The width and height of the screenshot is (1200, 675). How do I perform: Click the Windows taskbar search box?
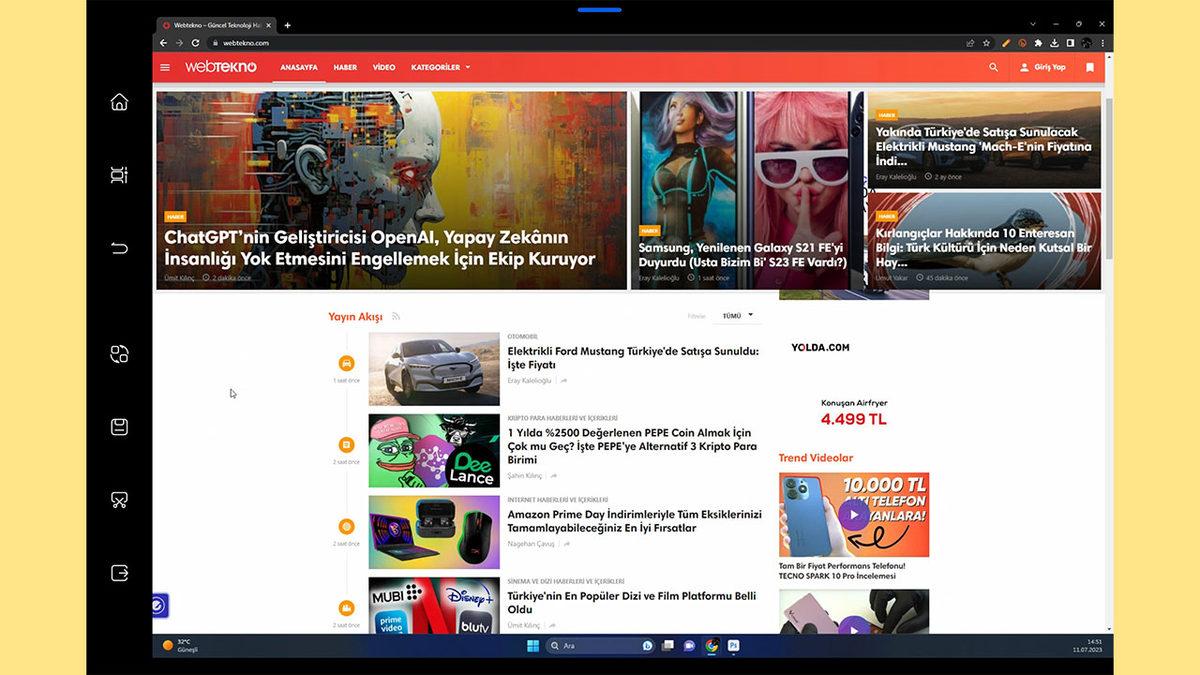point(598,646)
